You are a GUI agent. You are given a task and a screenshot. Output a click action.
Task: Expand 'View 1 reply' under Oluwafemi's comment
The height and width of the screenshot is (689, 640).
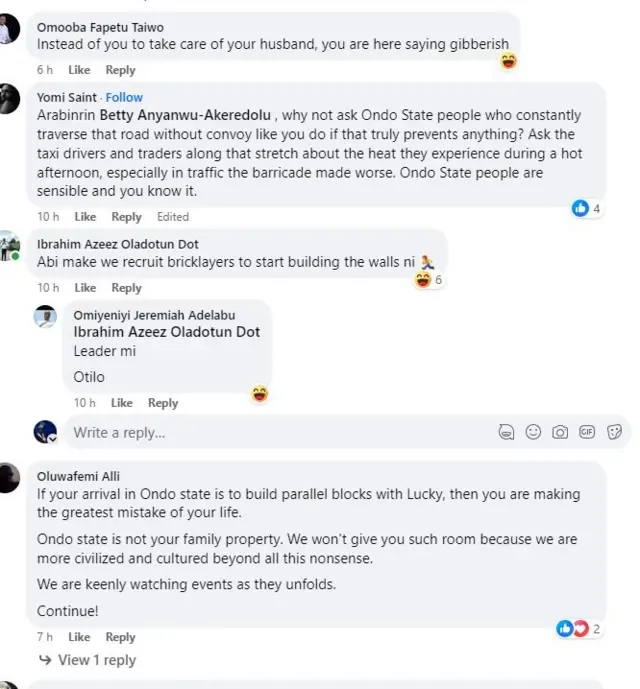[87, 660]
